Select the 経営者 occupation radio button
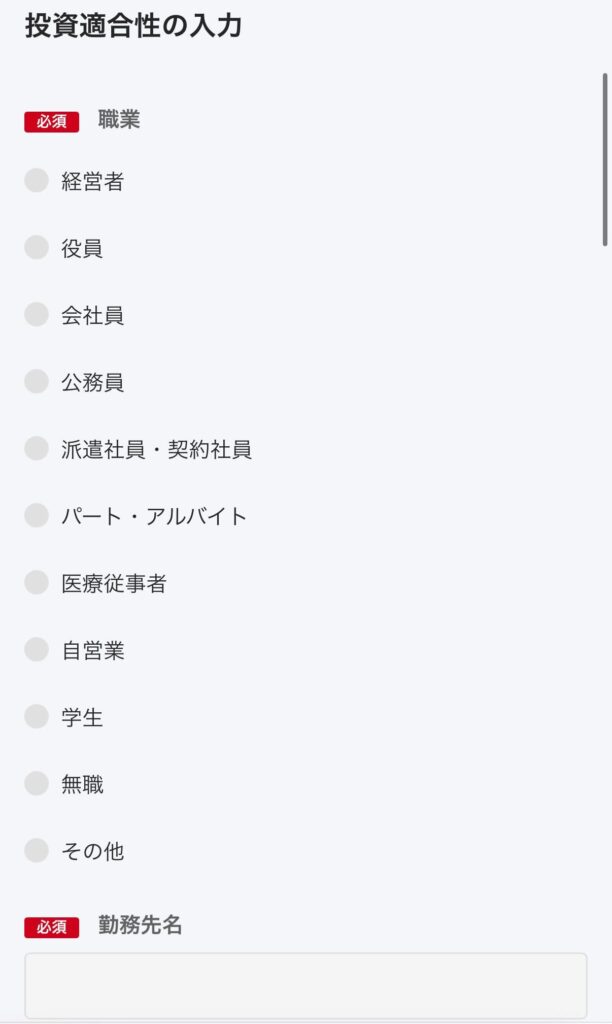This screenshot has height=1024, width=612. click(37, 181)
